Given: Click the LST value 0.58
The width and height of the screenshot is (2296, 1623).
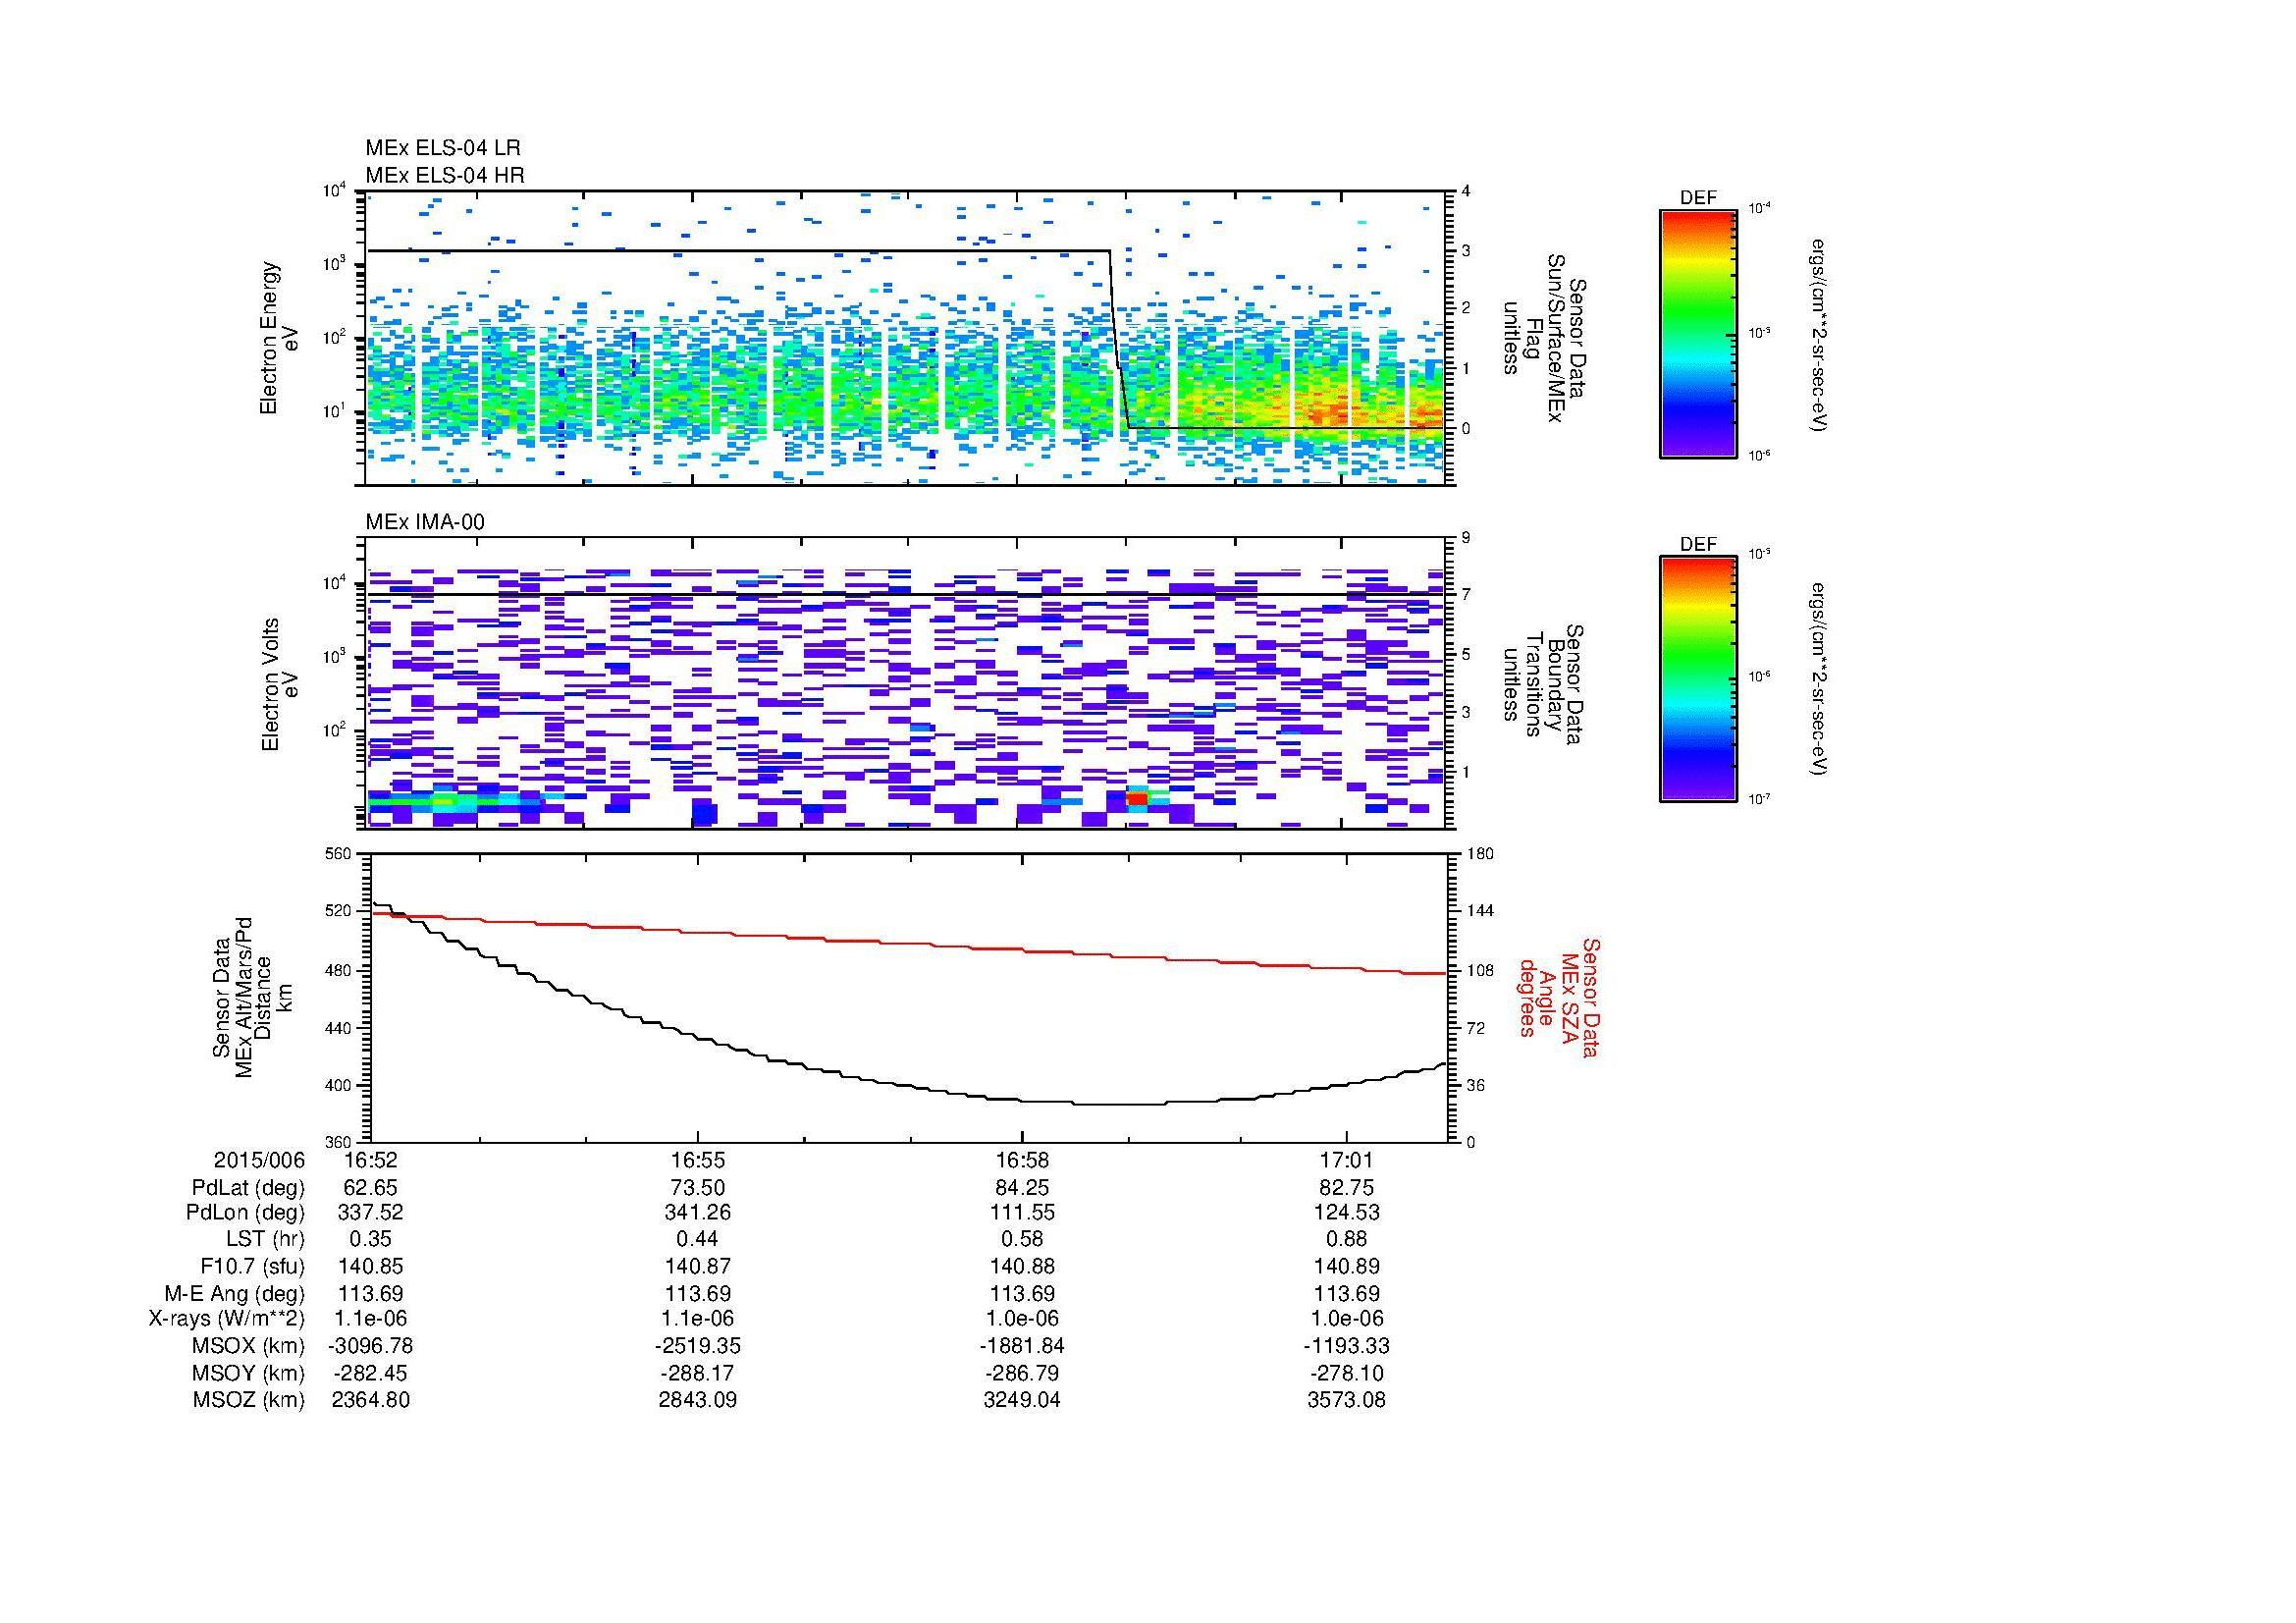Looking at the screenshot, I should point(1022,1240).
